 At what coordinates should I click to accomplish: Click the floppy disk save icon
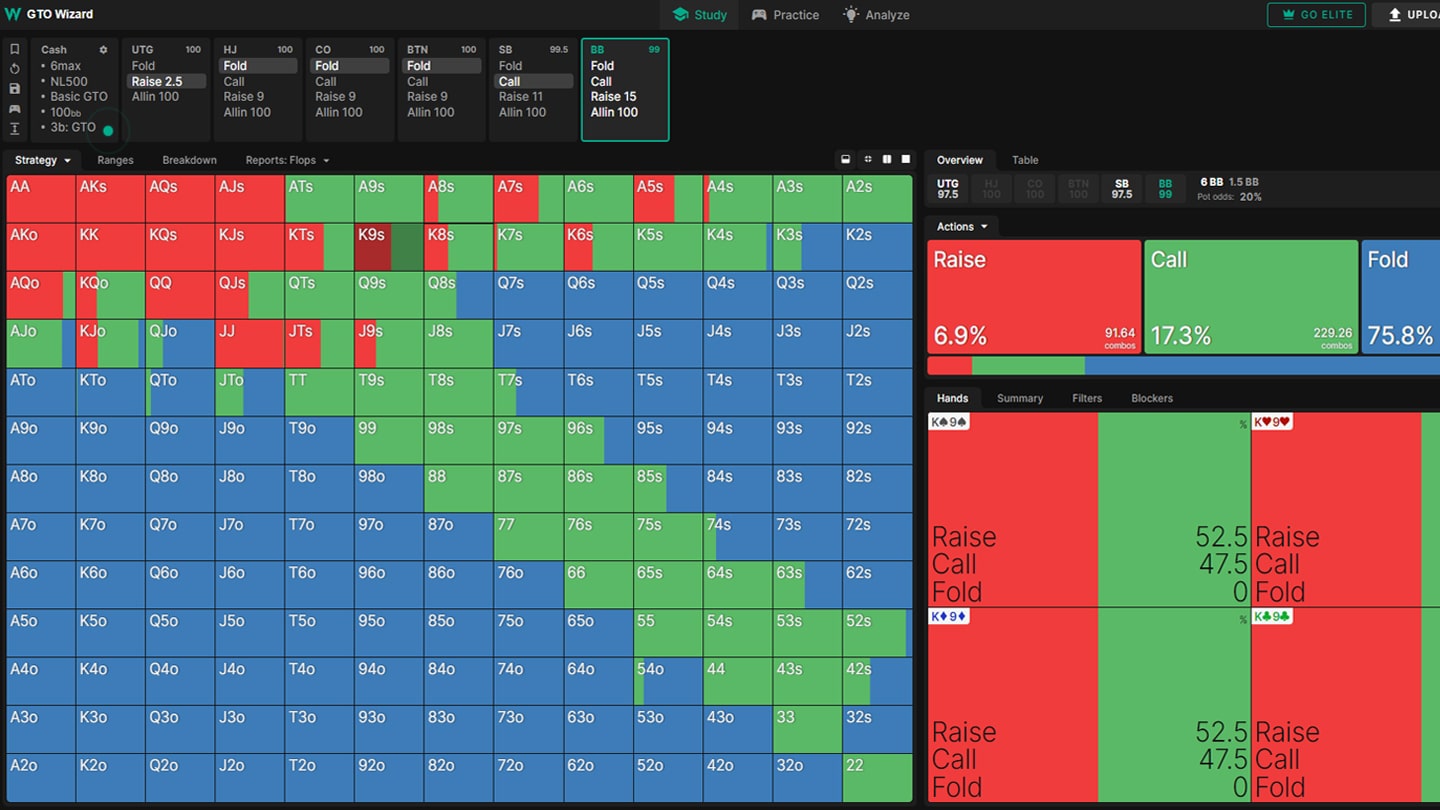click(x=14, y=89)
